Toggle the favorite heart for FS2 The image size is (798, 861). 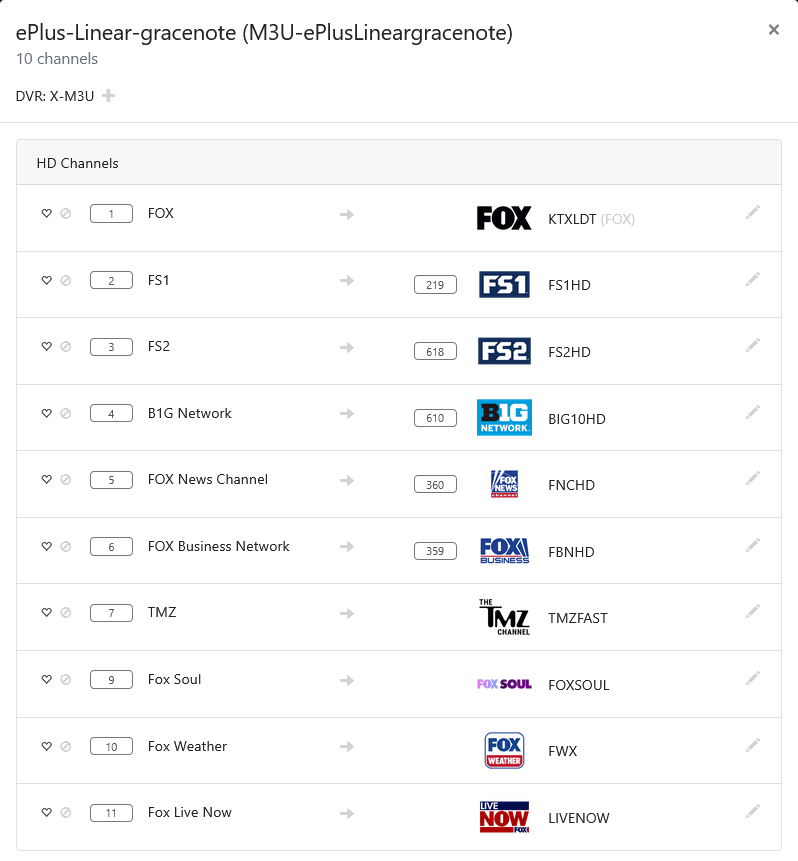tap(46, 346)
